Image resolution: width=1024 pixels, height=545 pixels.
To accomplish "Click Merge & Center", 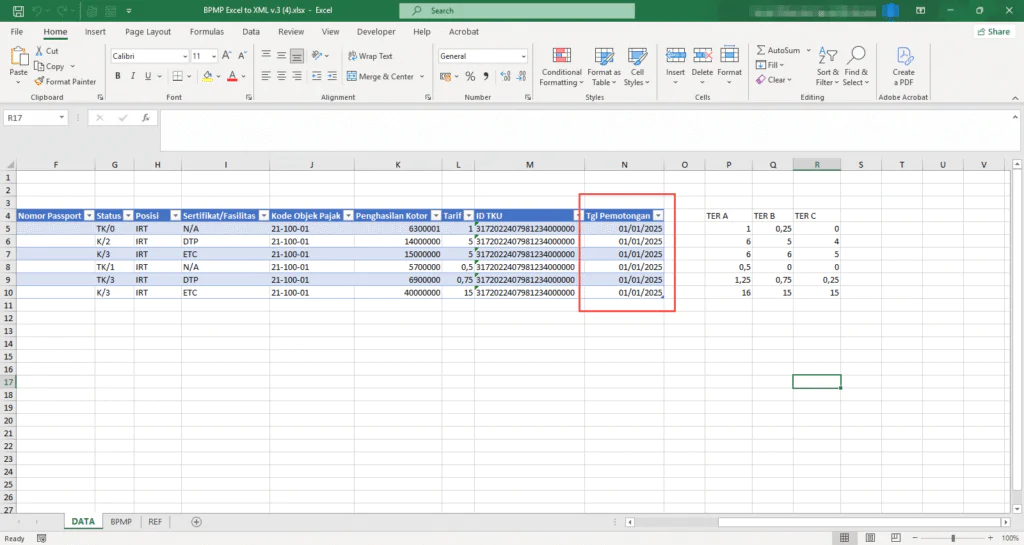I will click(381, 76).
